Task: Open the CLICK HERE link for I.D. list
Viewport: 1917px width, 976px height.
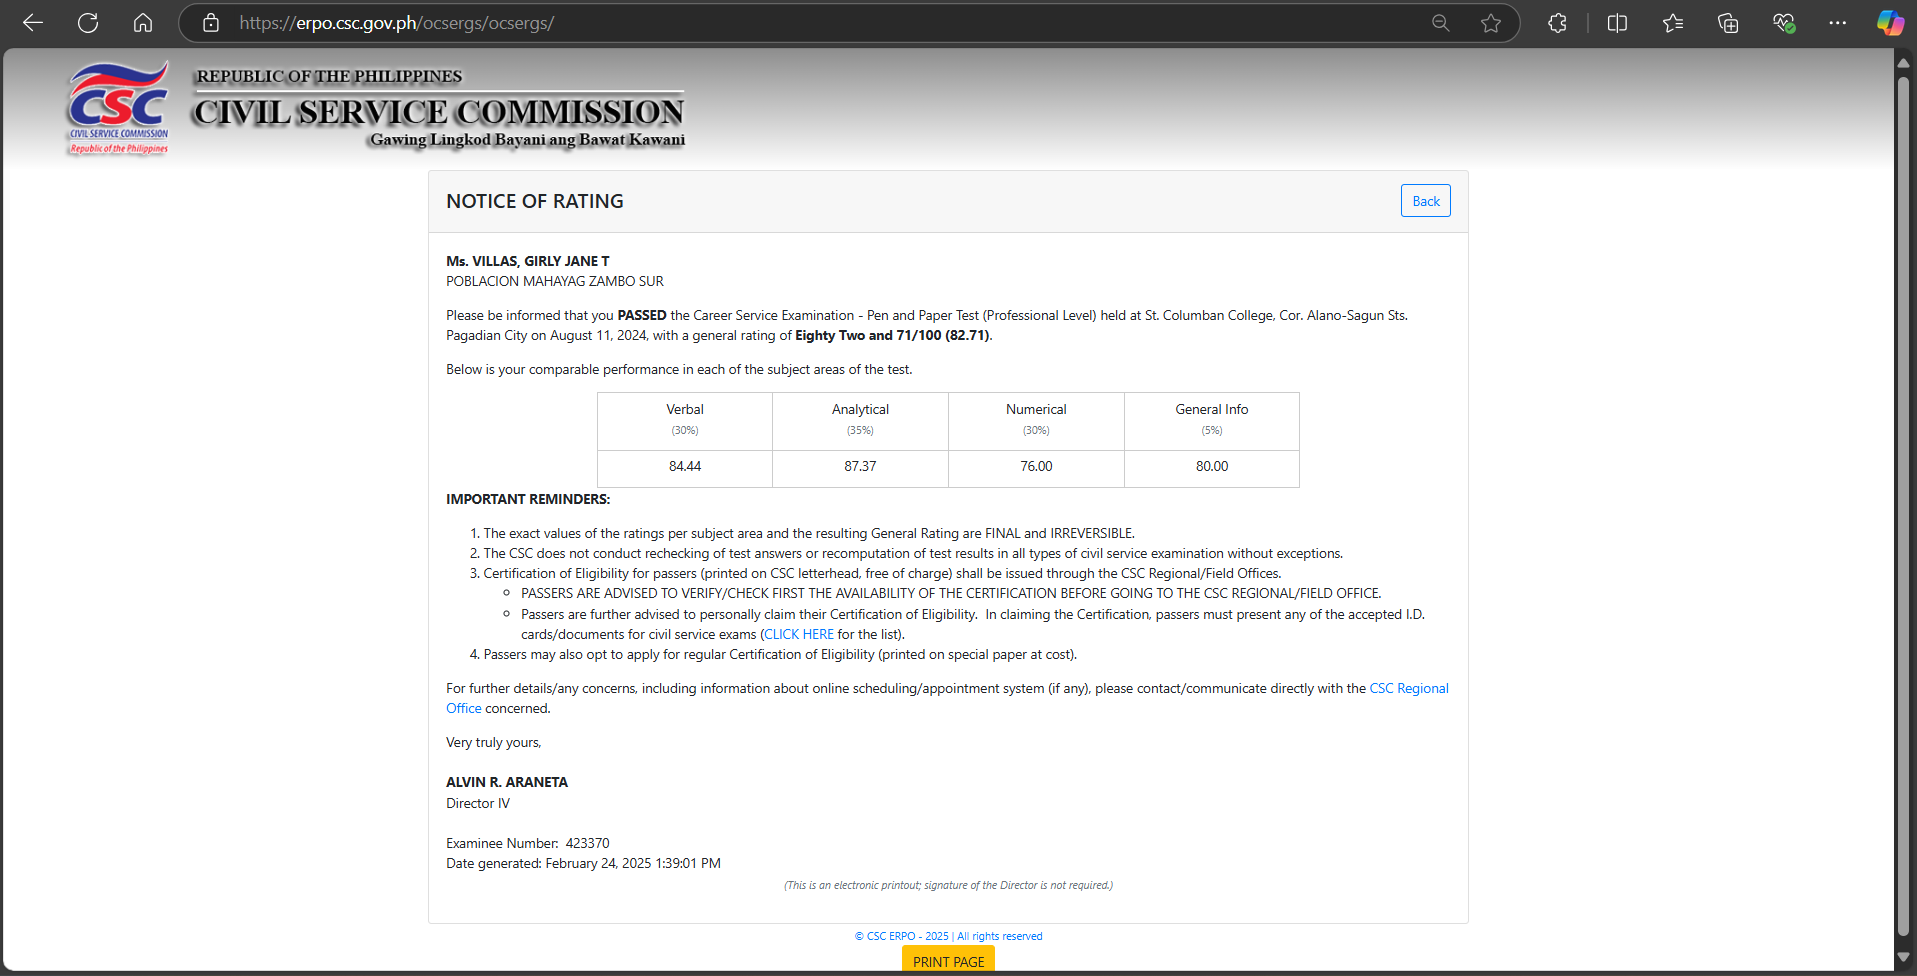Action: (799, 634)
